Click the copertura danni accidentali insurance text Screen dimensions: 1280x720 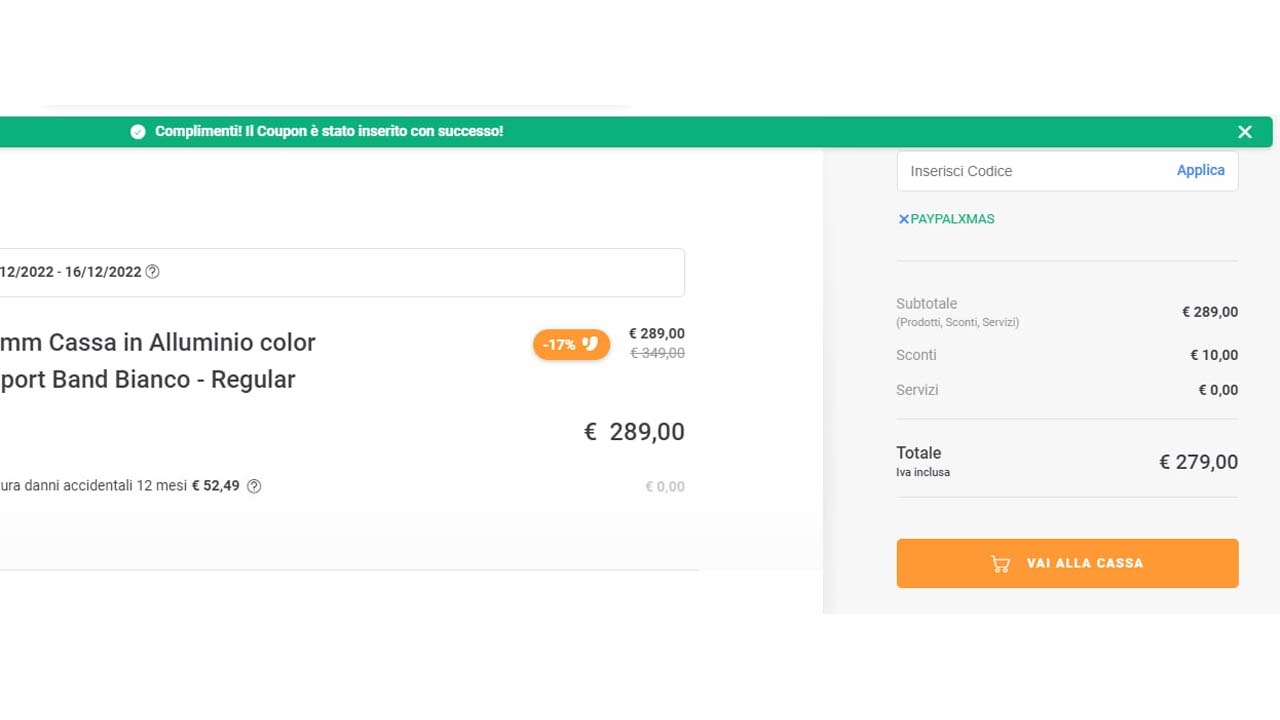click(x=110, y=485)
